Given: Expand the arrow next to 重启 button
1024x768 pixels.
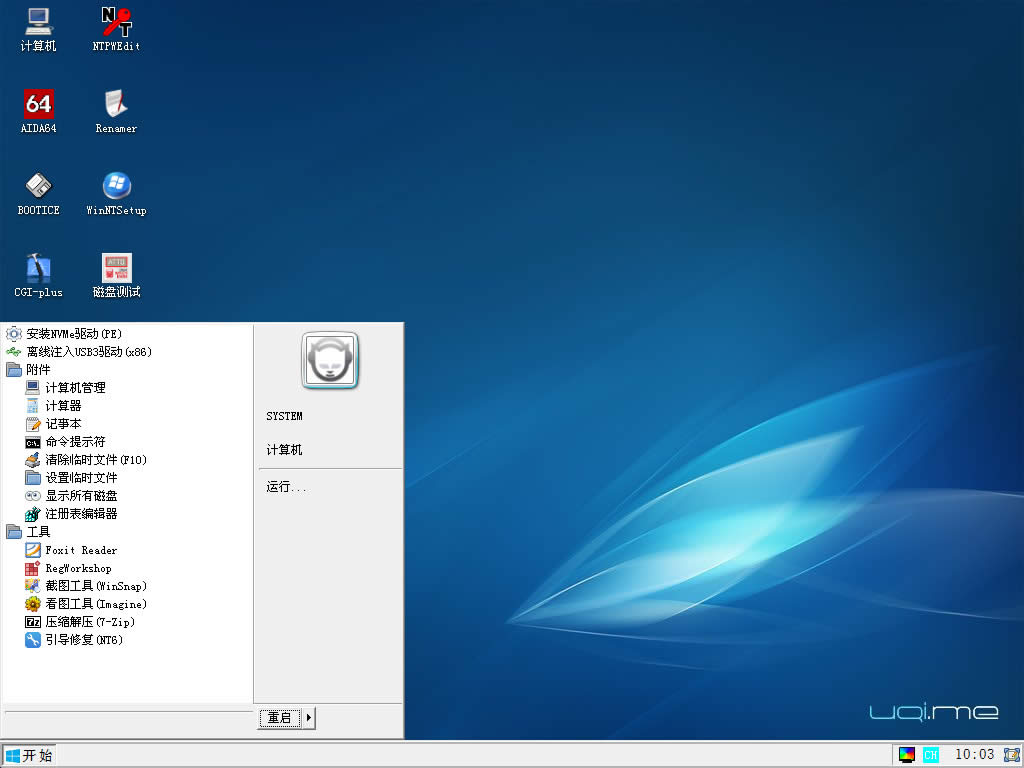Looking at the screenshot, I should pos(309,718).
